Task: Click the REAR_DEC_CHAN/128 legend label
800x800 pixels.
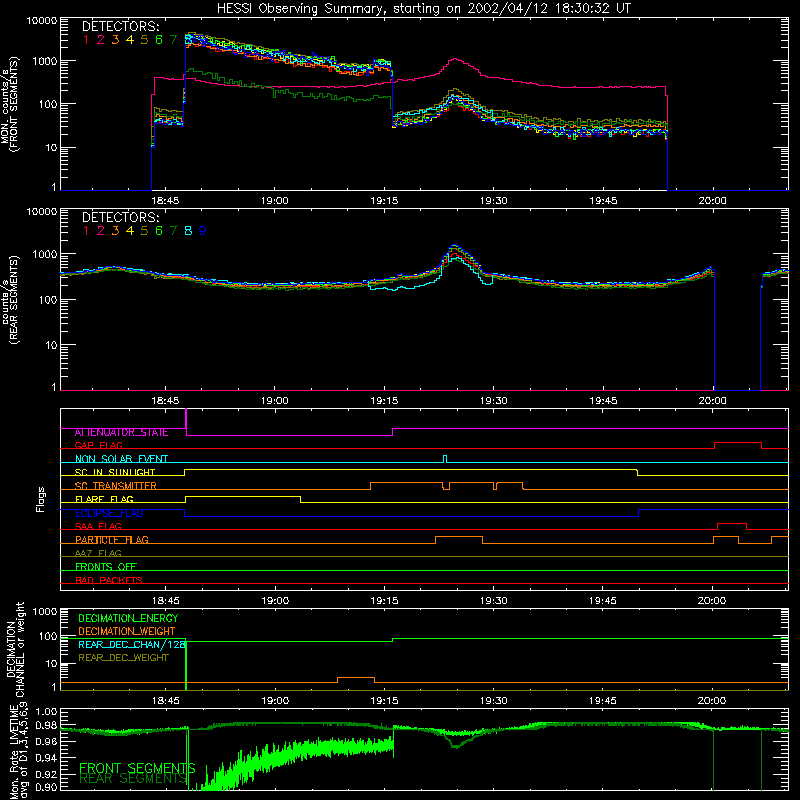Action: coord(132,645)
